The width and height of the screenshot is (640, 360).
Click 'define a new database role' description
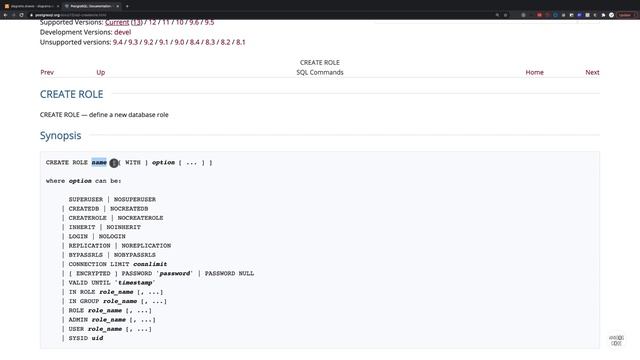coord(129,115)
